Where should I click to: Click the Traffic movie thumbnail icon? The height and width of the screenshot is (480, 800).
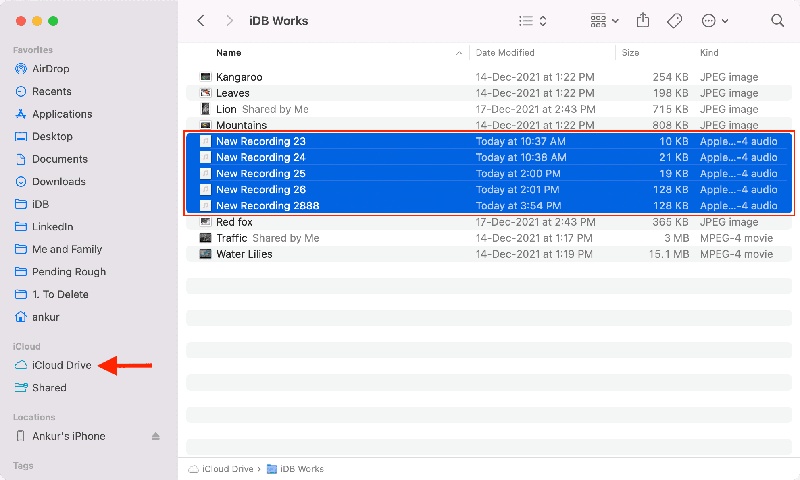(x=205, y=238)
